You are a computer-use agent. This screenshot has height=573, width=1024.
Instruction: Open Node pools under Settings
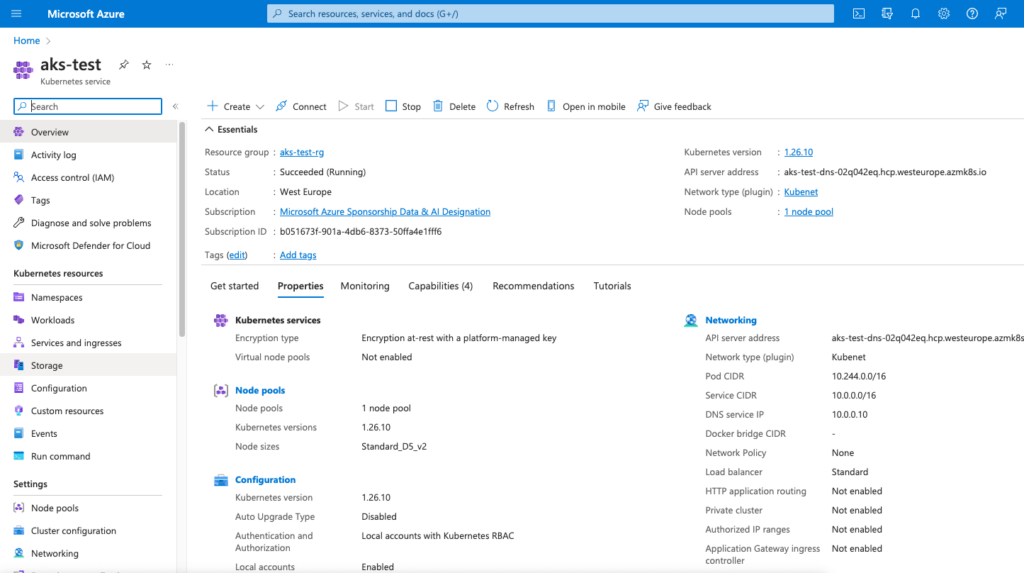click(x=88, y=508)
